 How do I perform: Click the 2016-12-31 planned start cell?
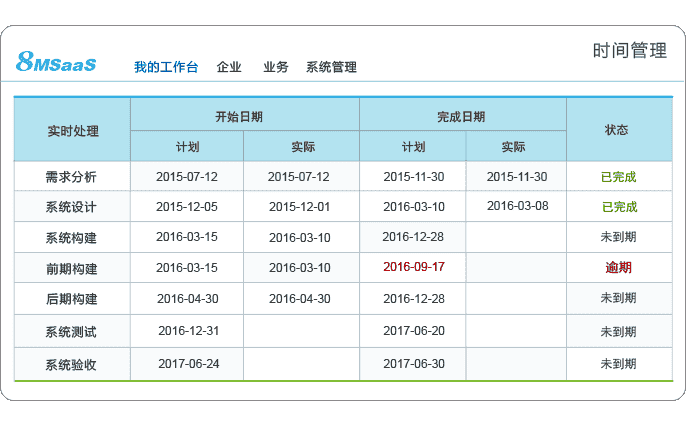[189, 331]
